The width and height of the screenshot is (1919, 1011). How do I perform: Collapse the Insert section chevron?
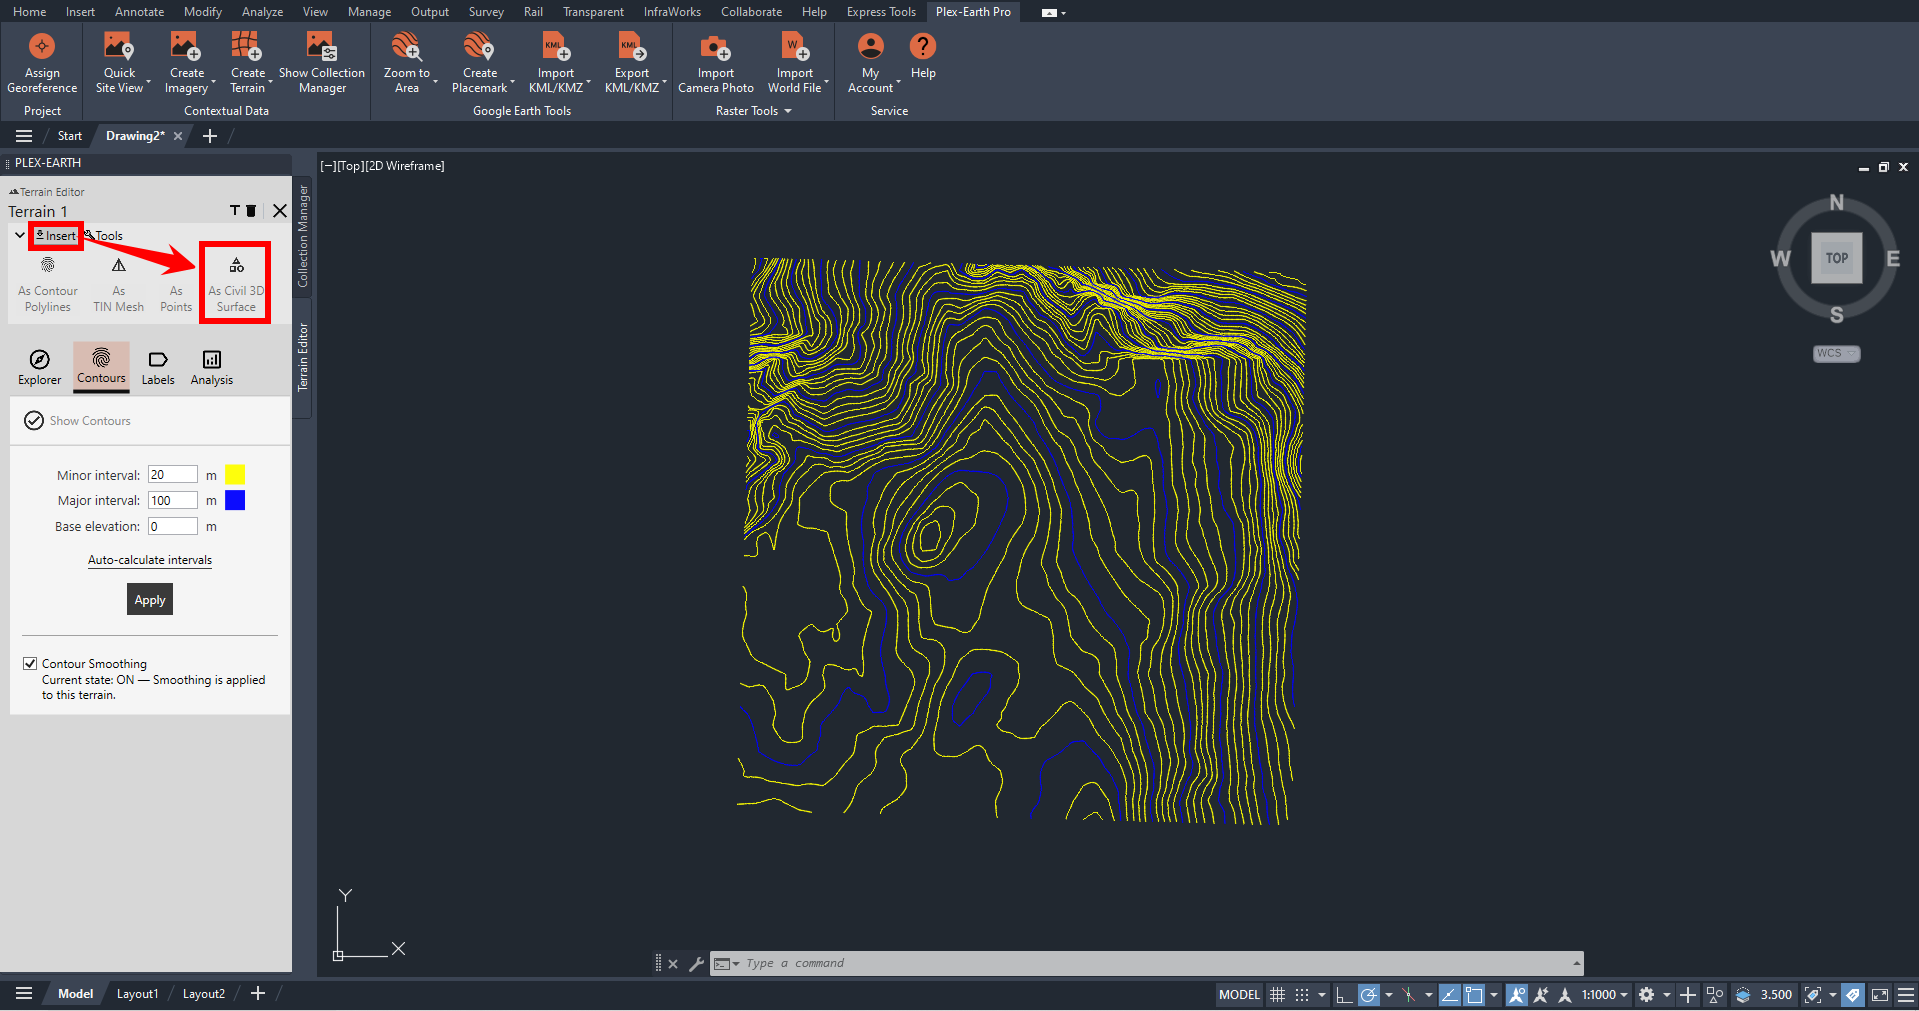pyautogui.click(x=20, y=236)
